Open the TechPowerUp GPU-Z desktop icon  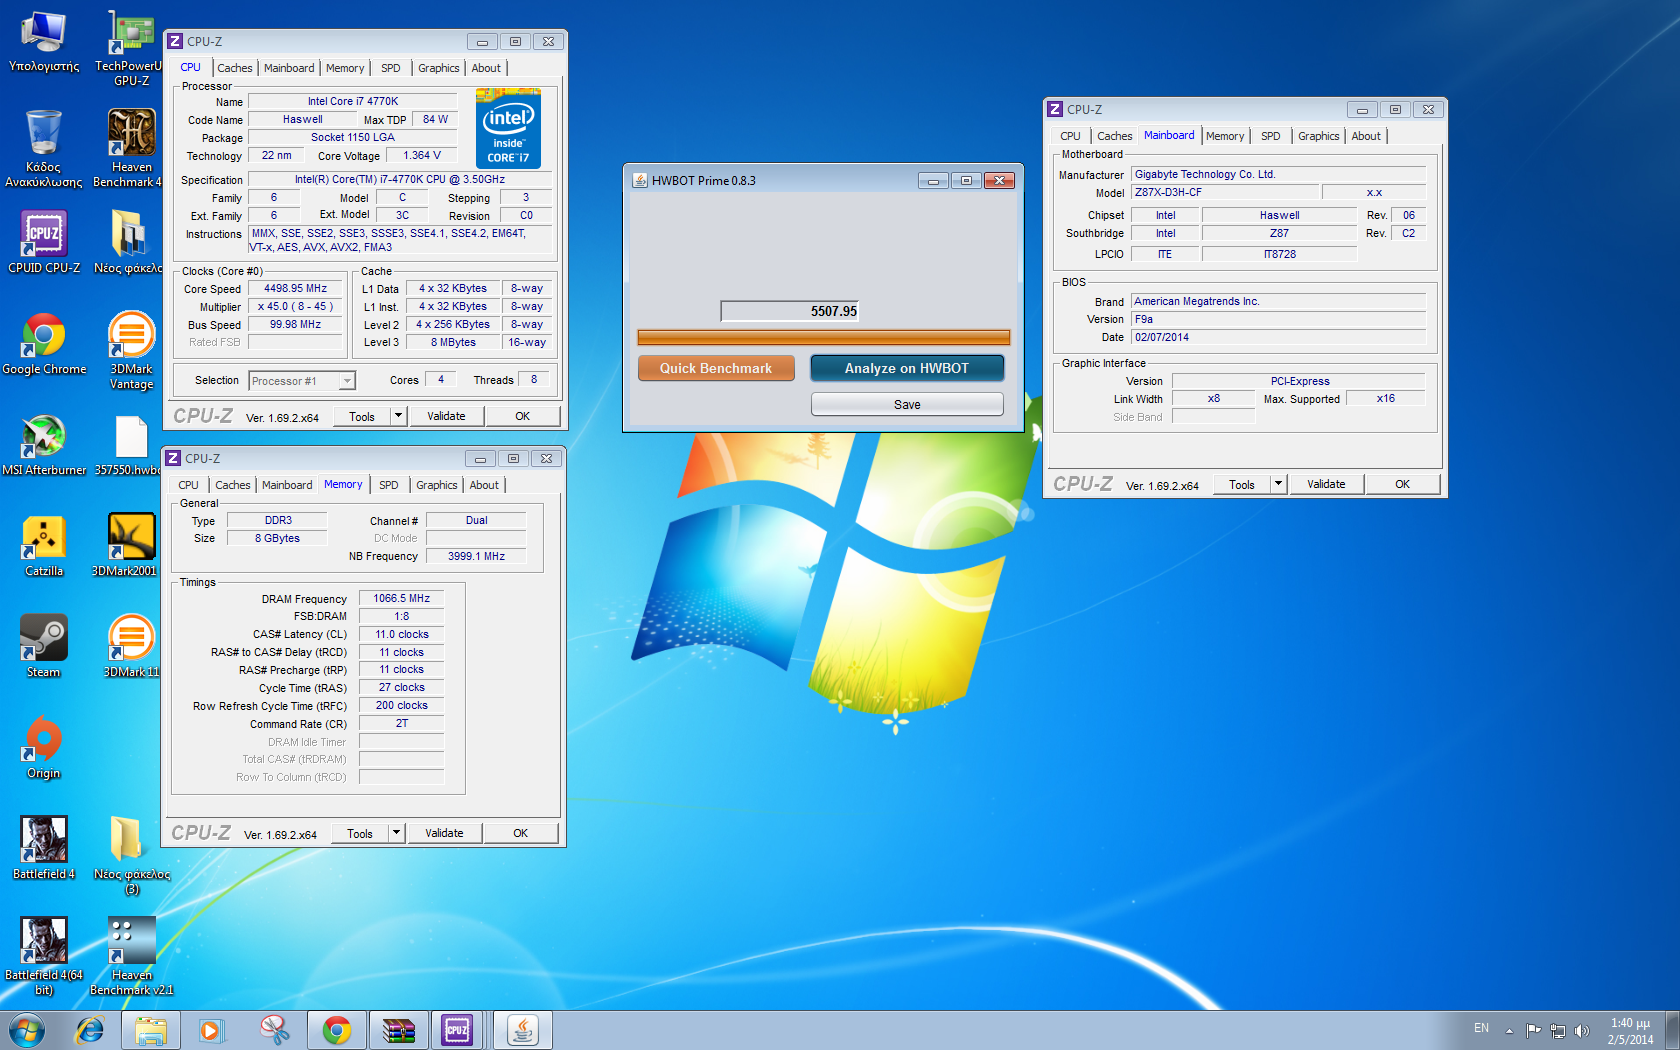[131, 47]
